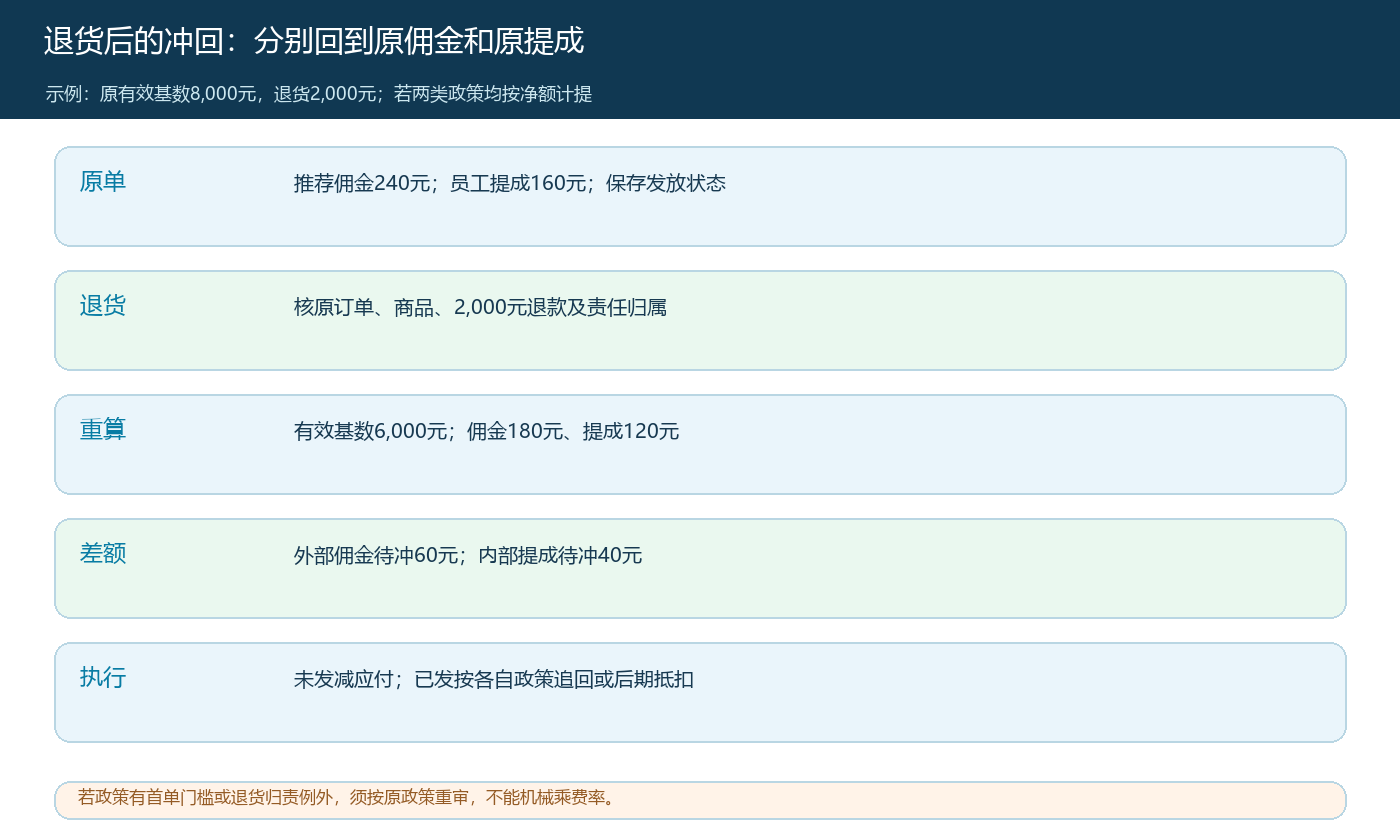Click the footnote beginning "若政策有首单门槛或退货归责例外"

[x=347, y=797]
